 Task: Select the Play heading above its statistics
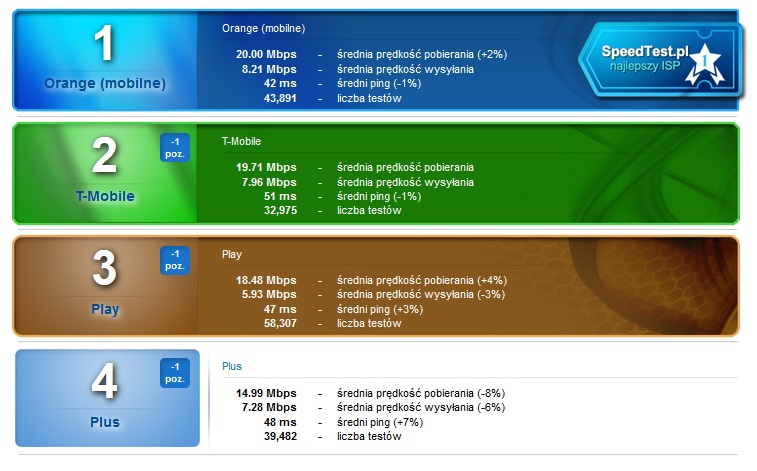tap(232, 254)
